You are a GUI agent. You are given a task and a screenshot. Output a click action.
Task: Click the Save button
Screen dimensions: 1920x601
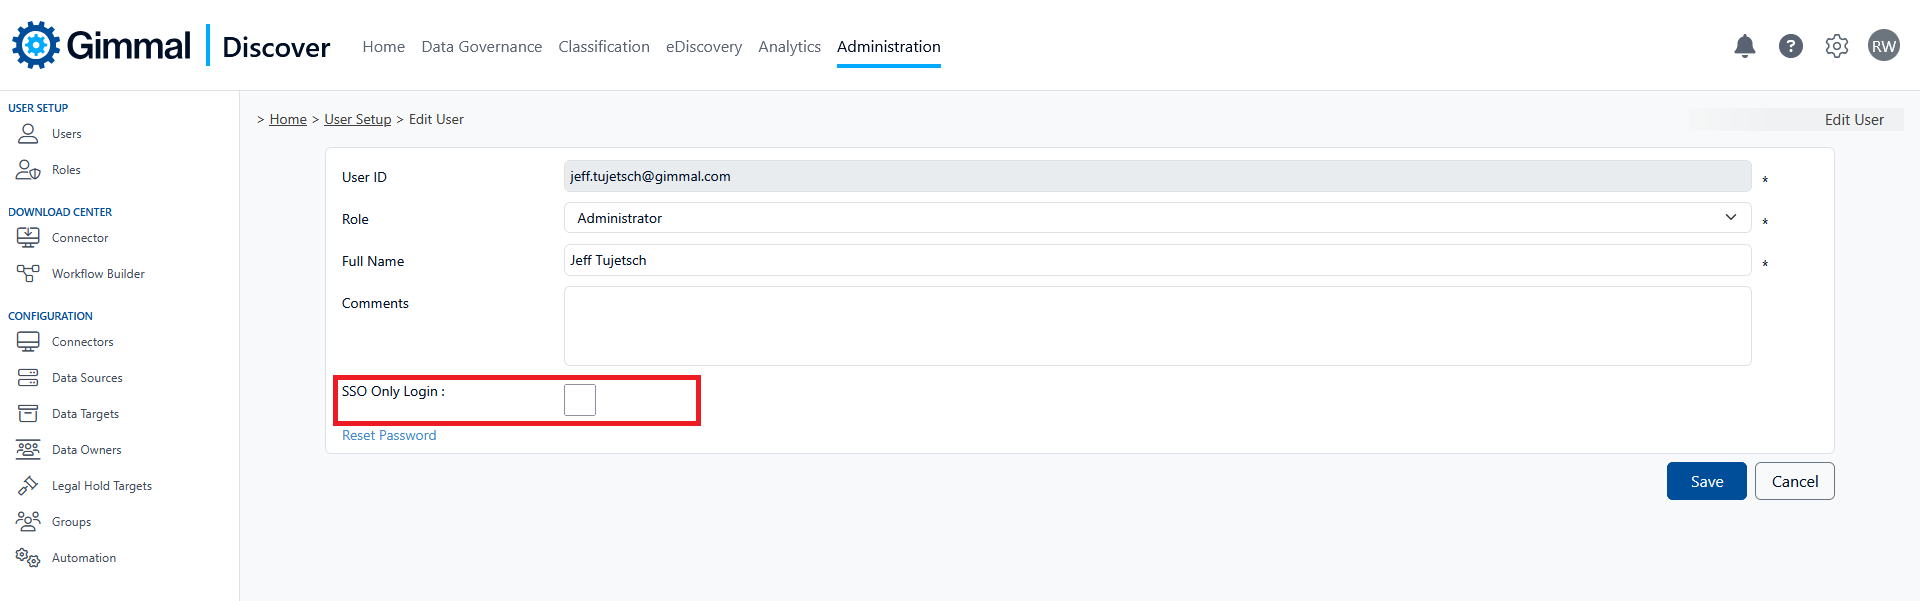point(1706,481)
